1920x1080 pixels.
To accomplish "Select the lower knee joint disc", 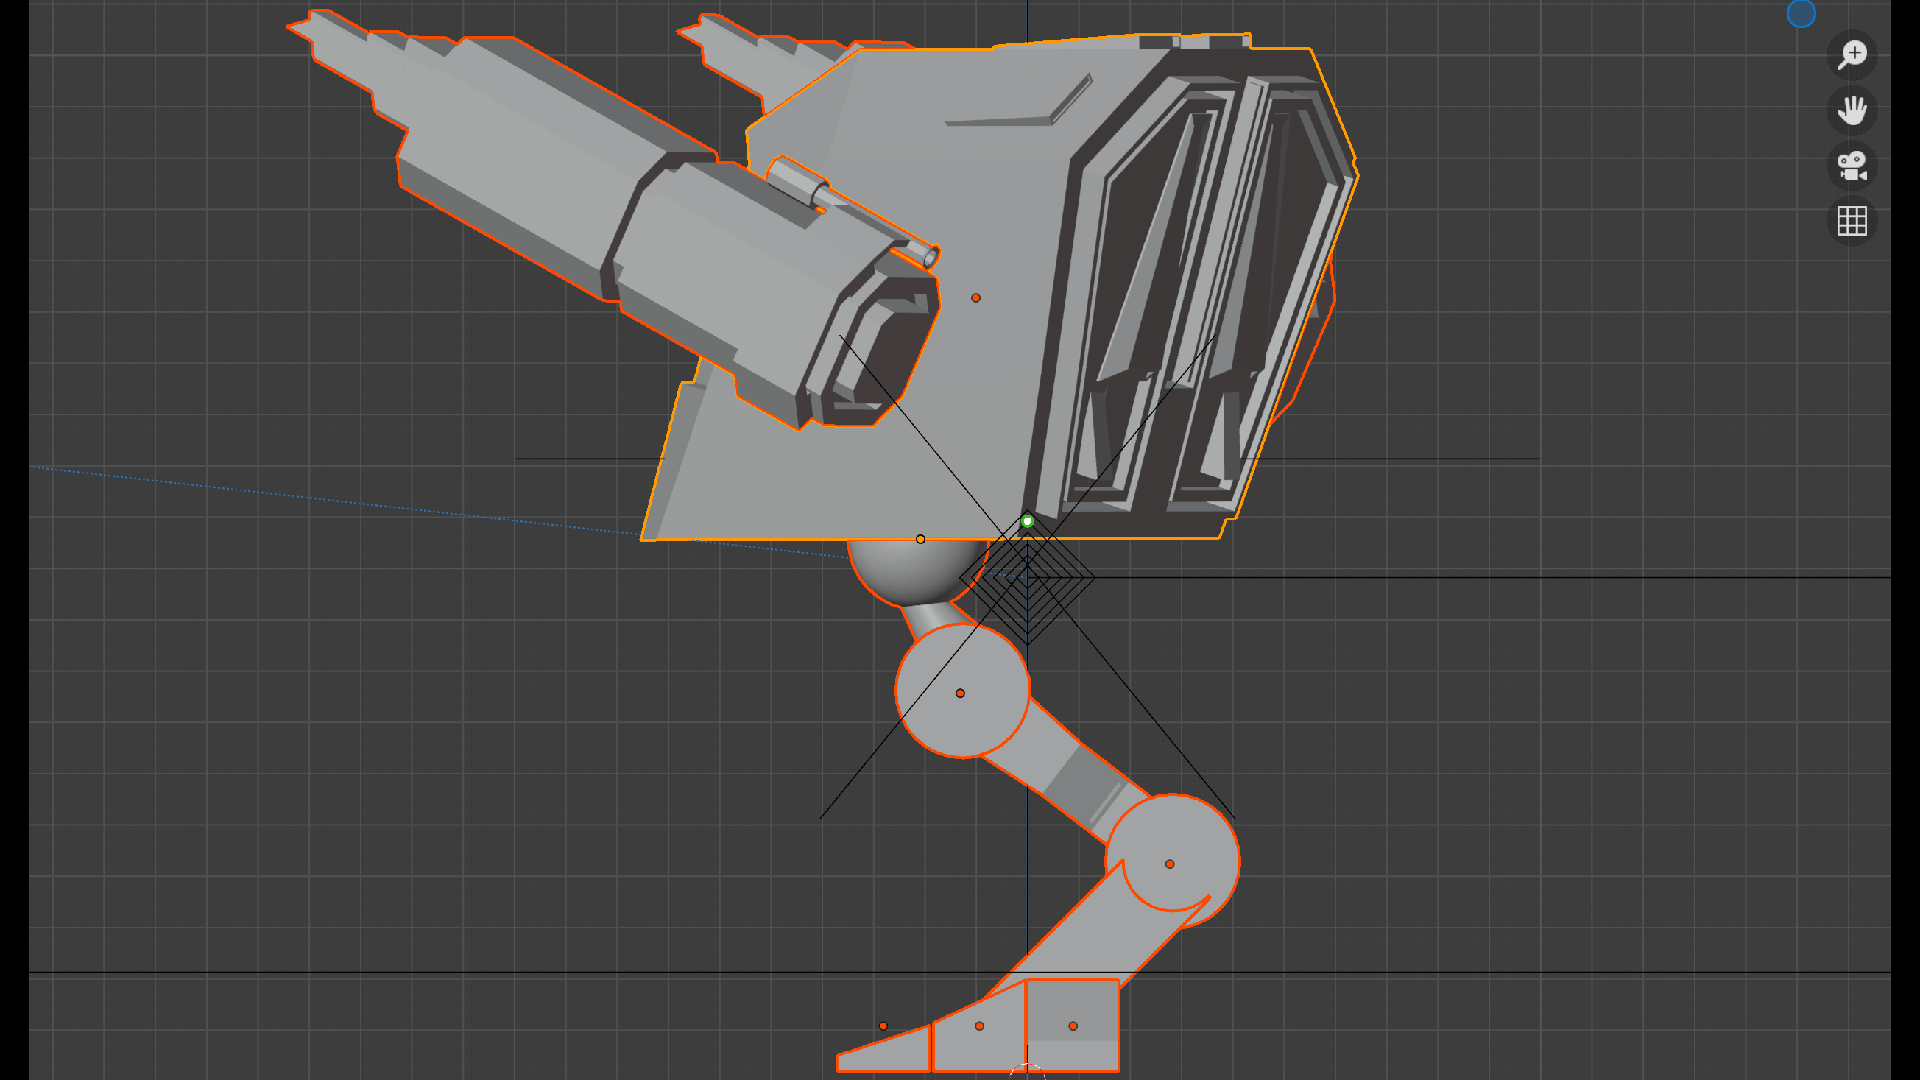I will pyautogui.click(x=1172, y=862).
